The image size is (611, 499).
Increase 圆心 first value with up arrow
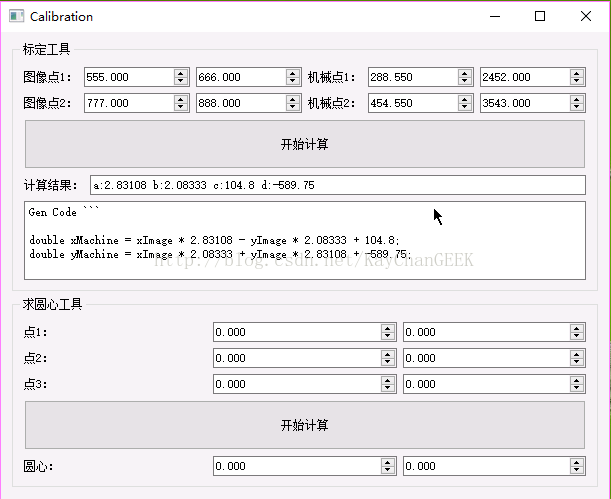tap(388, 462)
